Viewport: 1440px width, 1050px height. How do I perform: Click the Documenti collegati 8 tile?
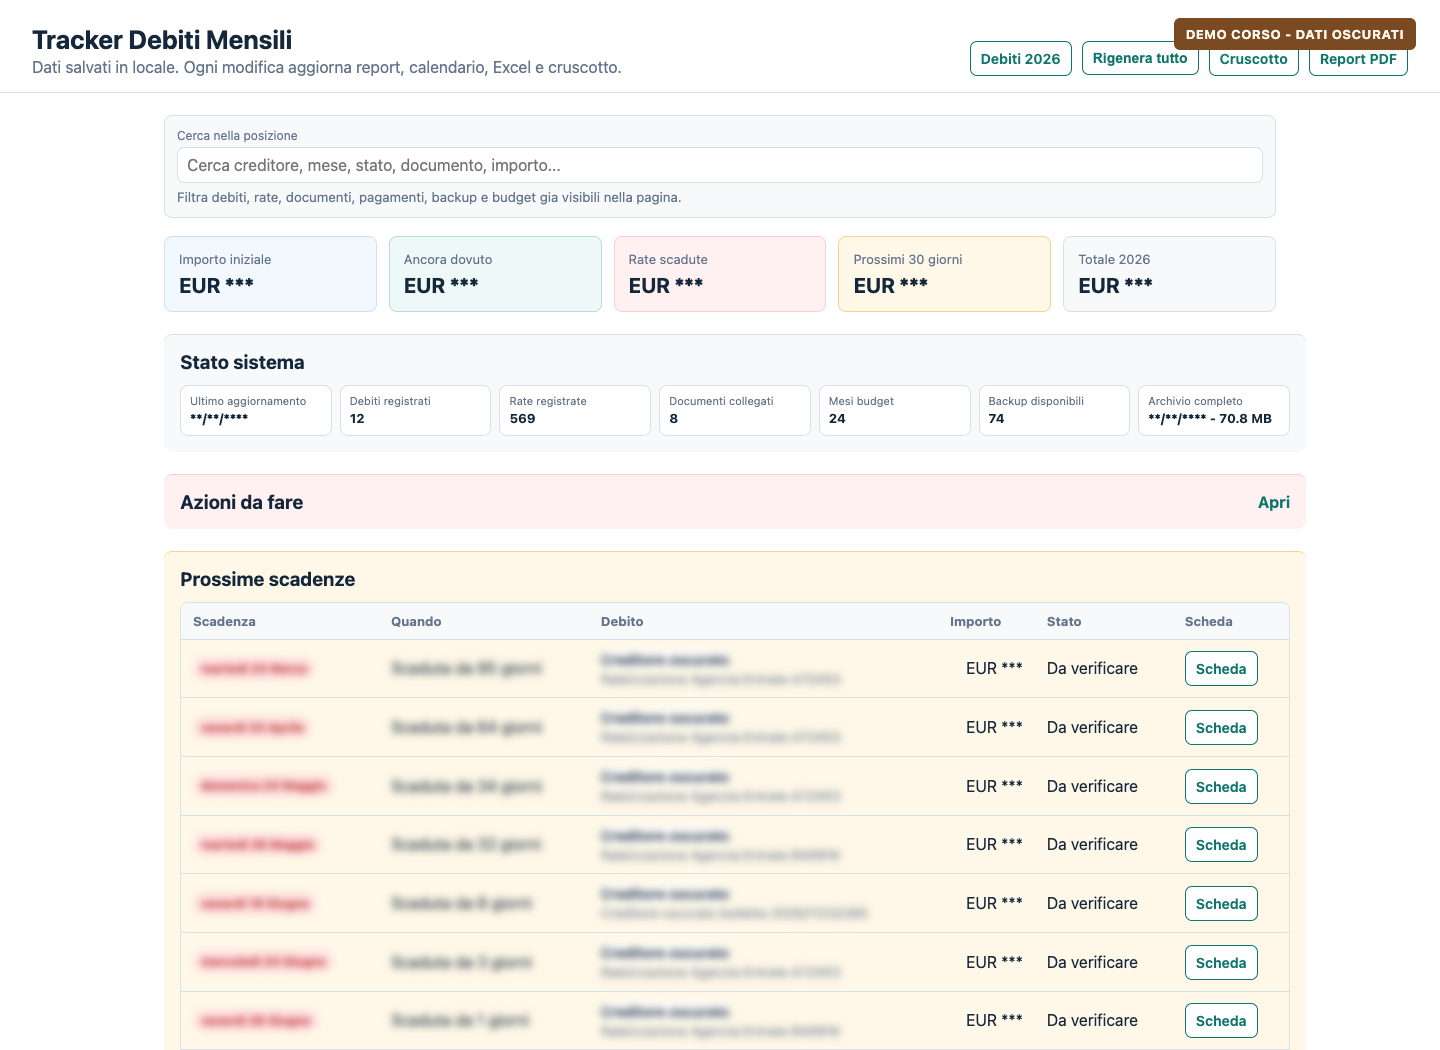[735, 410]
